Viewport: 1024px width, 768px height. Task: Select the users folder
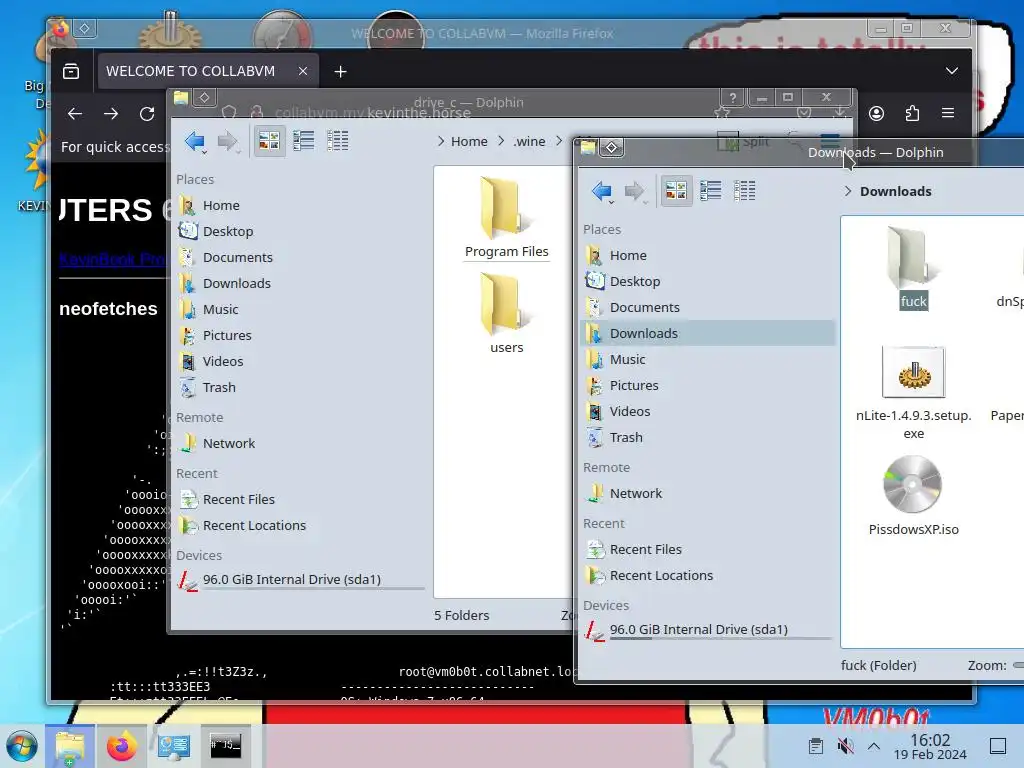[506, 313]
